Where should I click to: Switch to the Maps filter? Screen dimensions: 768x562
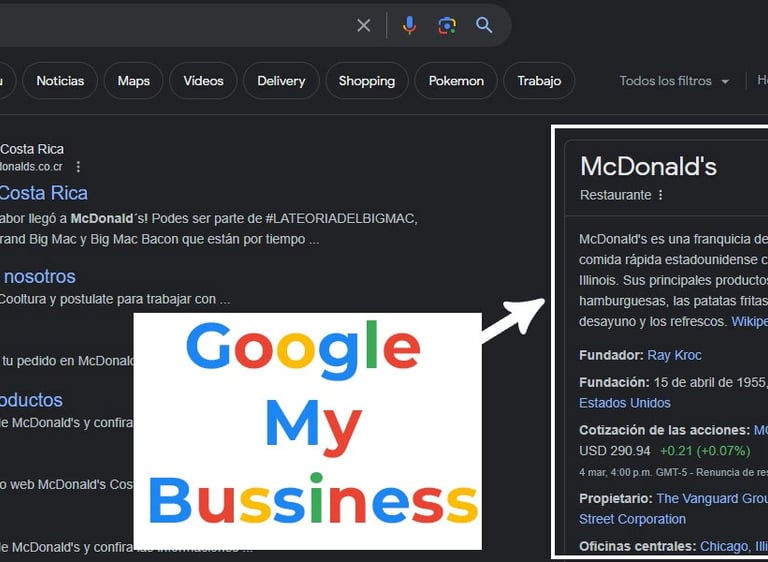(x=133, y=81)
